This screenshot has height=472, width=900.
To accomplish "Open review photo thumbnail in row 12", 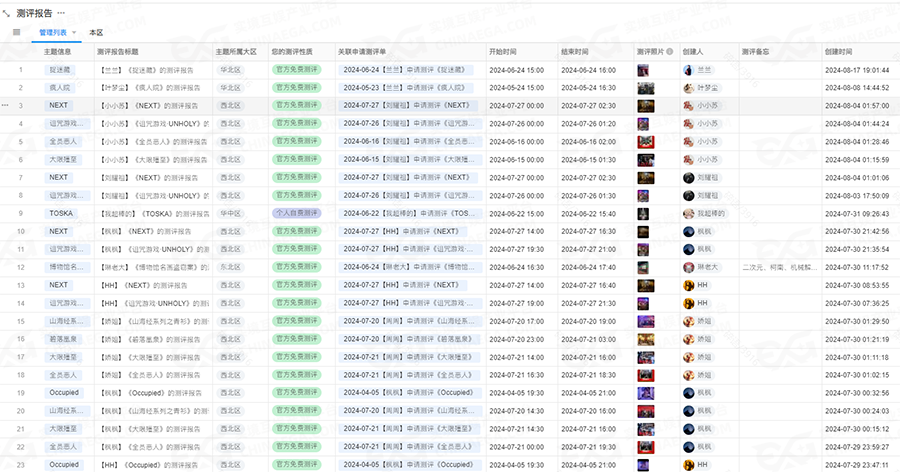I will pyautogui.click(x=644, y=267).
